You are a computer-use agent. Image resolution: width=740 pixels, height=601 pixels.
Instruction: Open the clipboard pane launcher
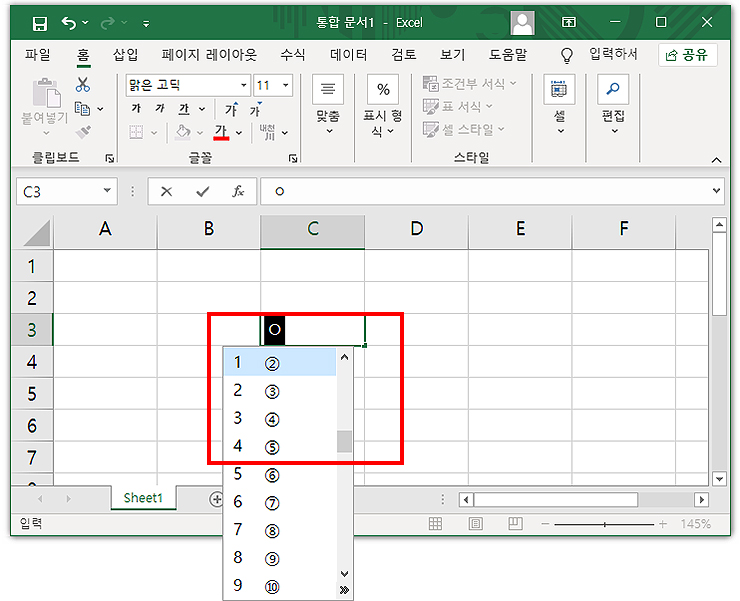tap(109, 159)
